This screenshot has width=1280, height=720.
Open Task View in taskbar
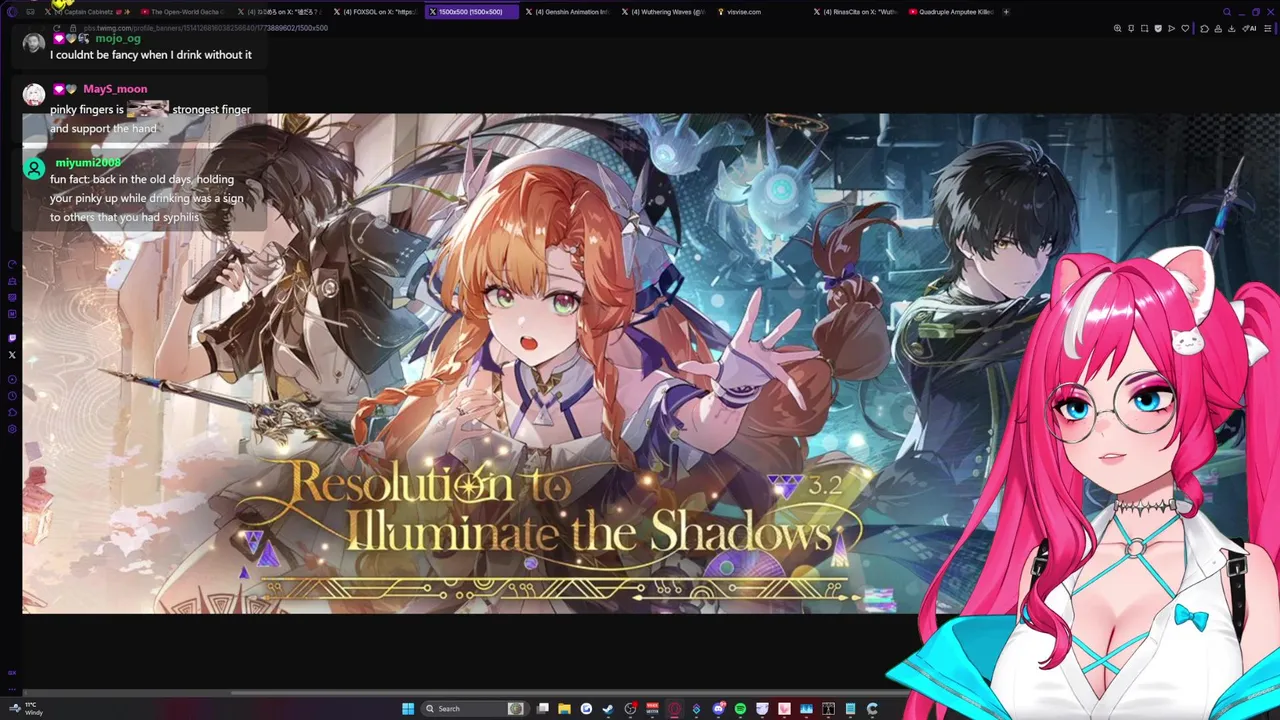(x=543, y=709)
